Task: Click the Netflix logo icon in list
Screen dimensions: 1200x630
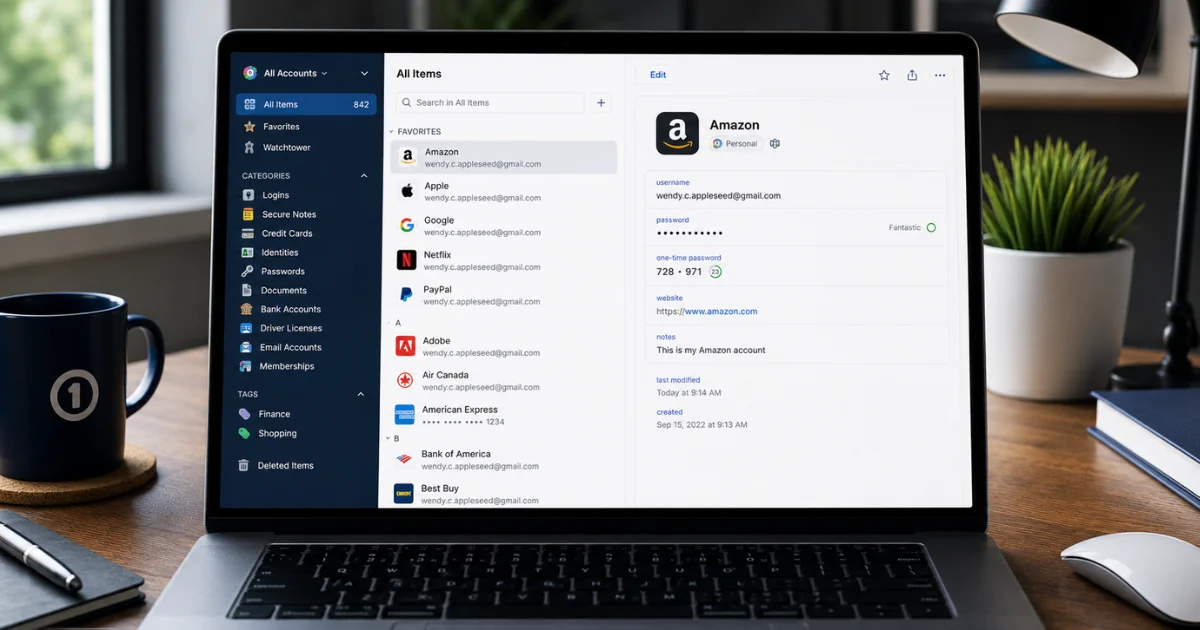Action: click(406, 260)
